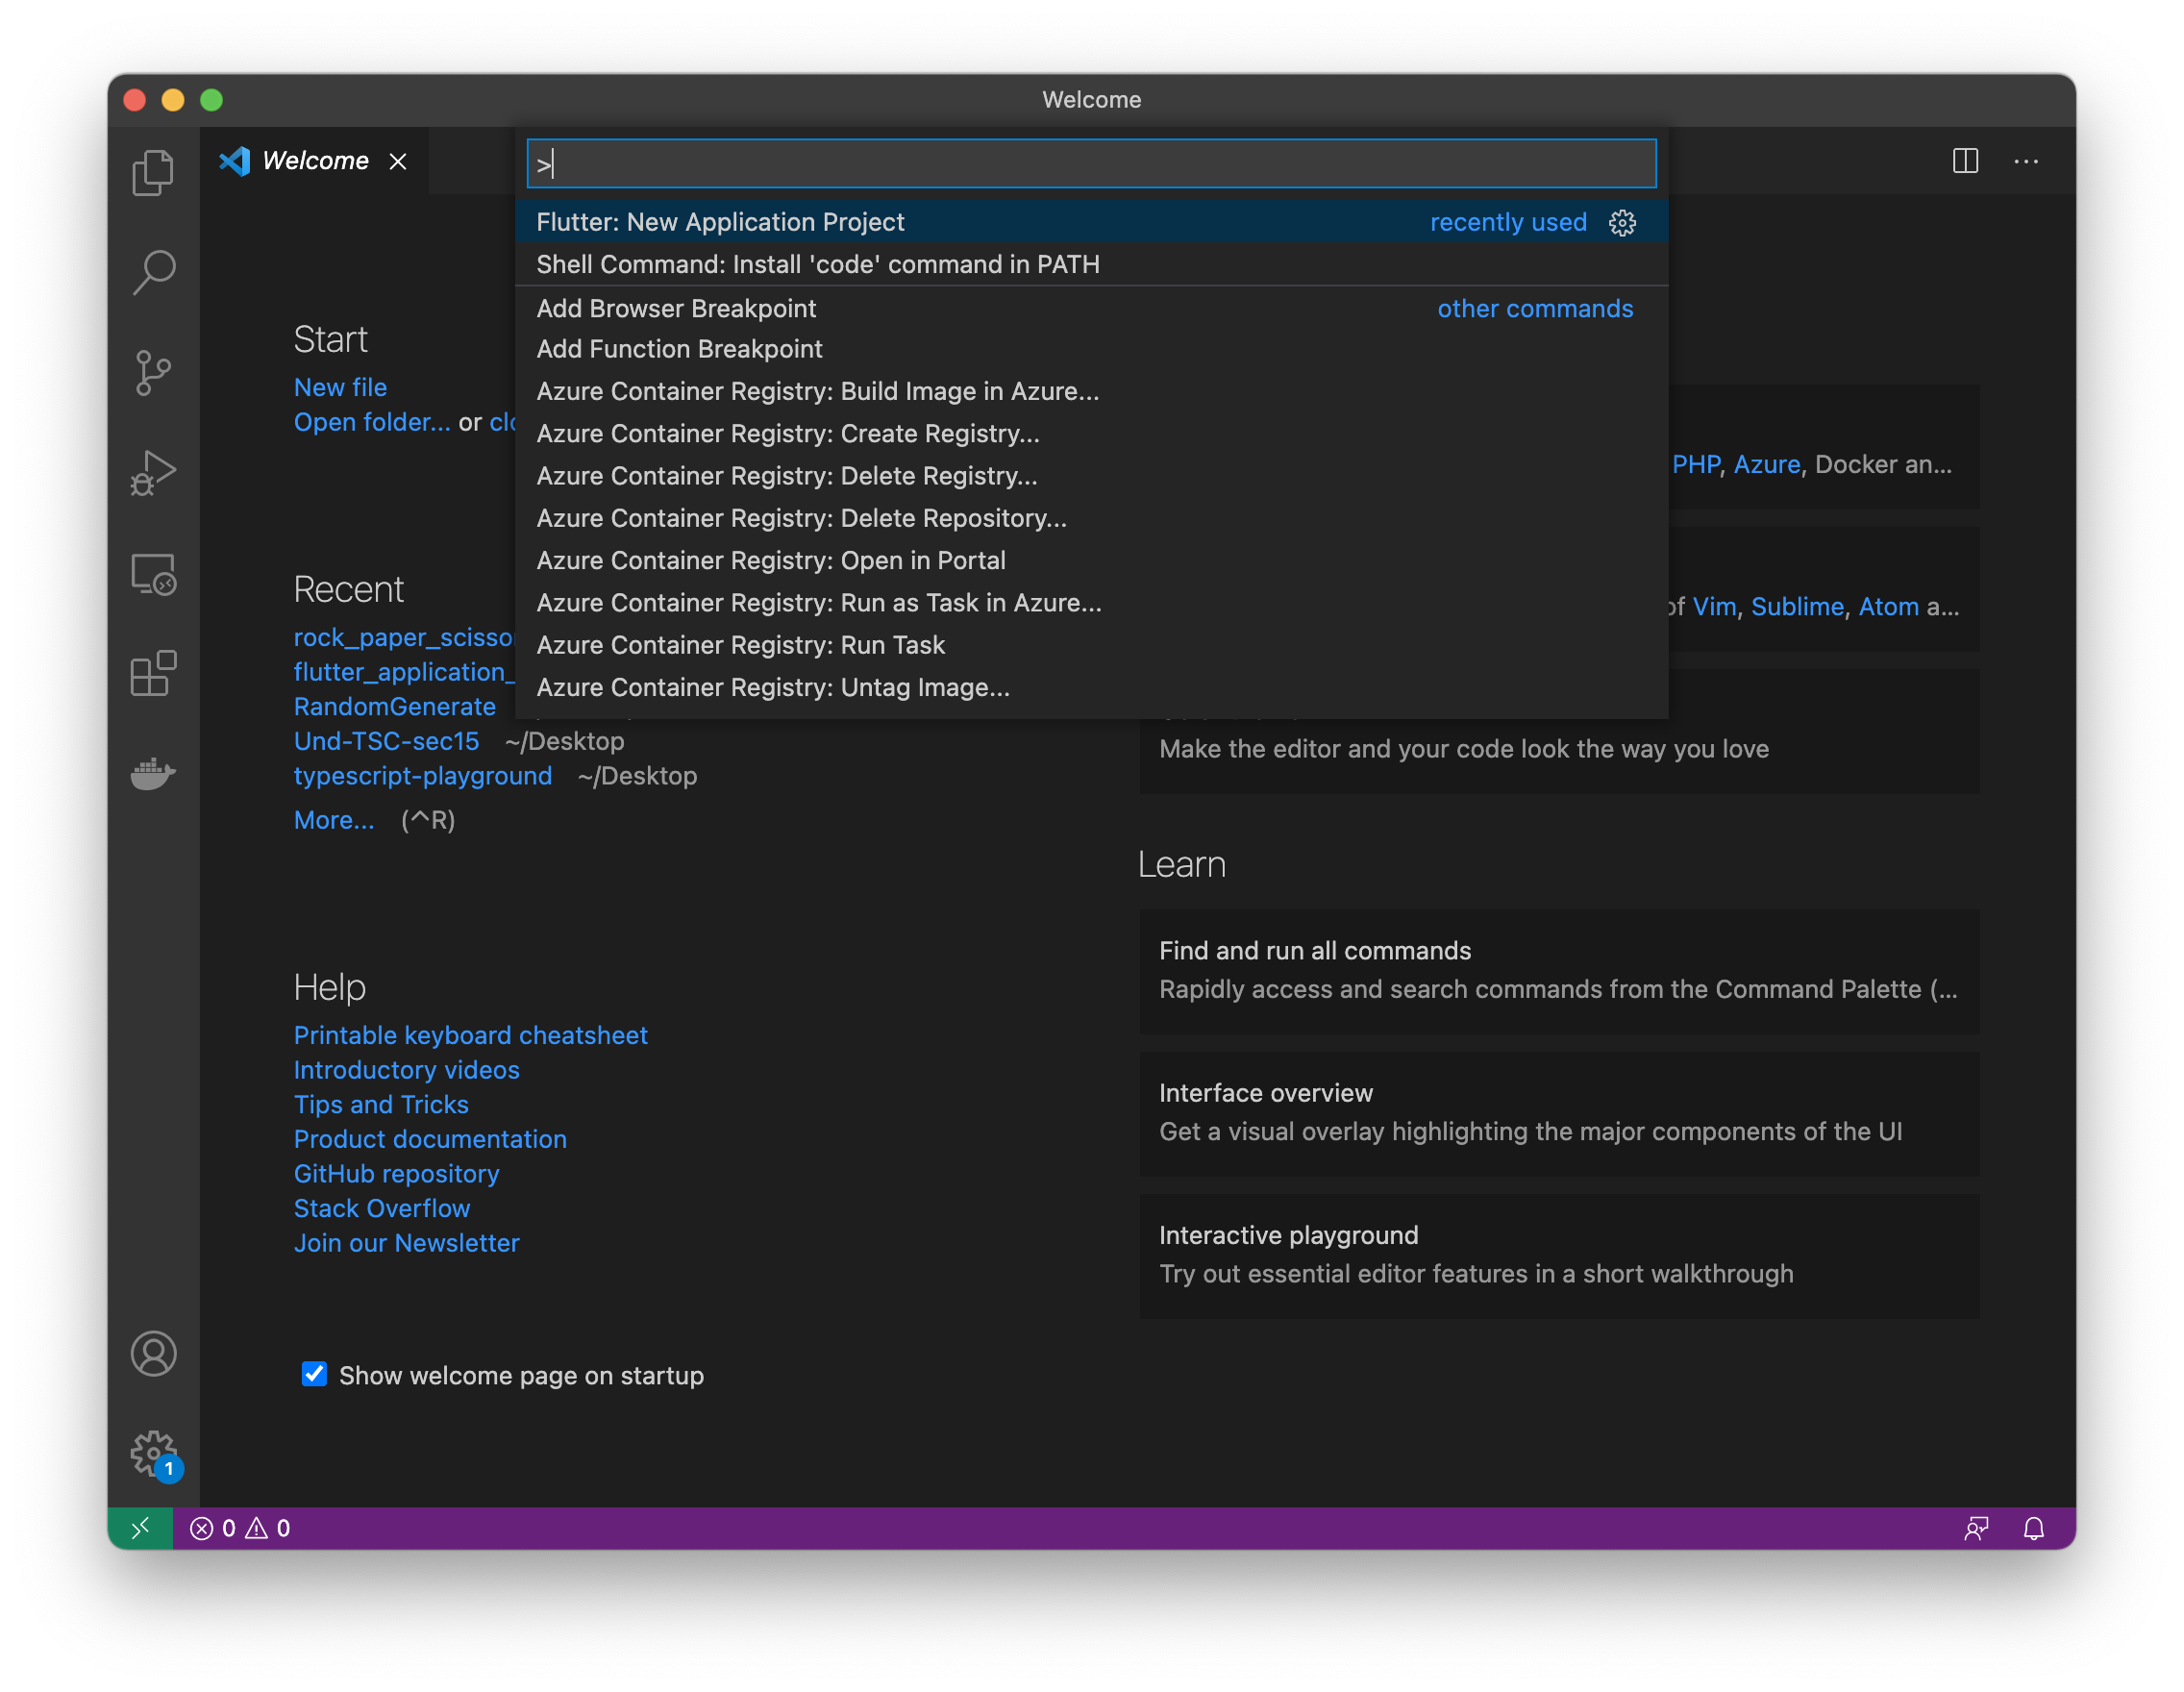2184x1692 pixels.
Task: Open the Extensions view icon
Action: click(153, 674)
